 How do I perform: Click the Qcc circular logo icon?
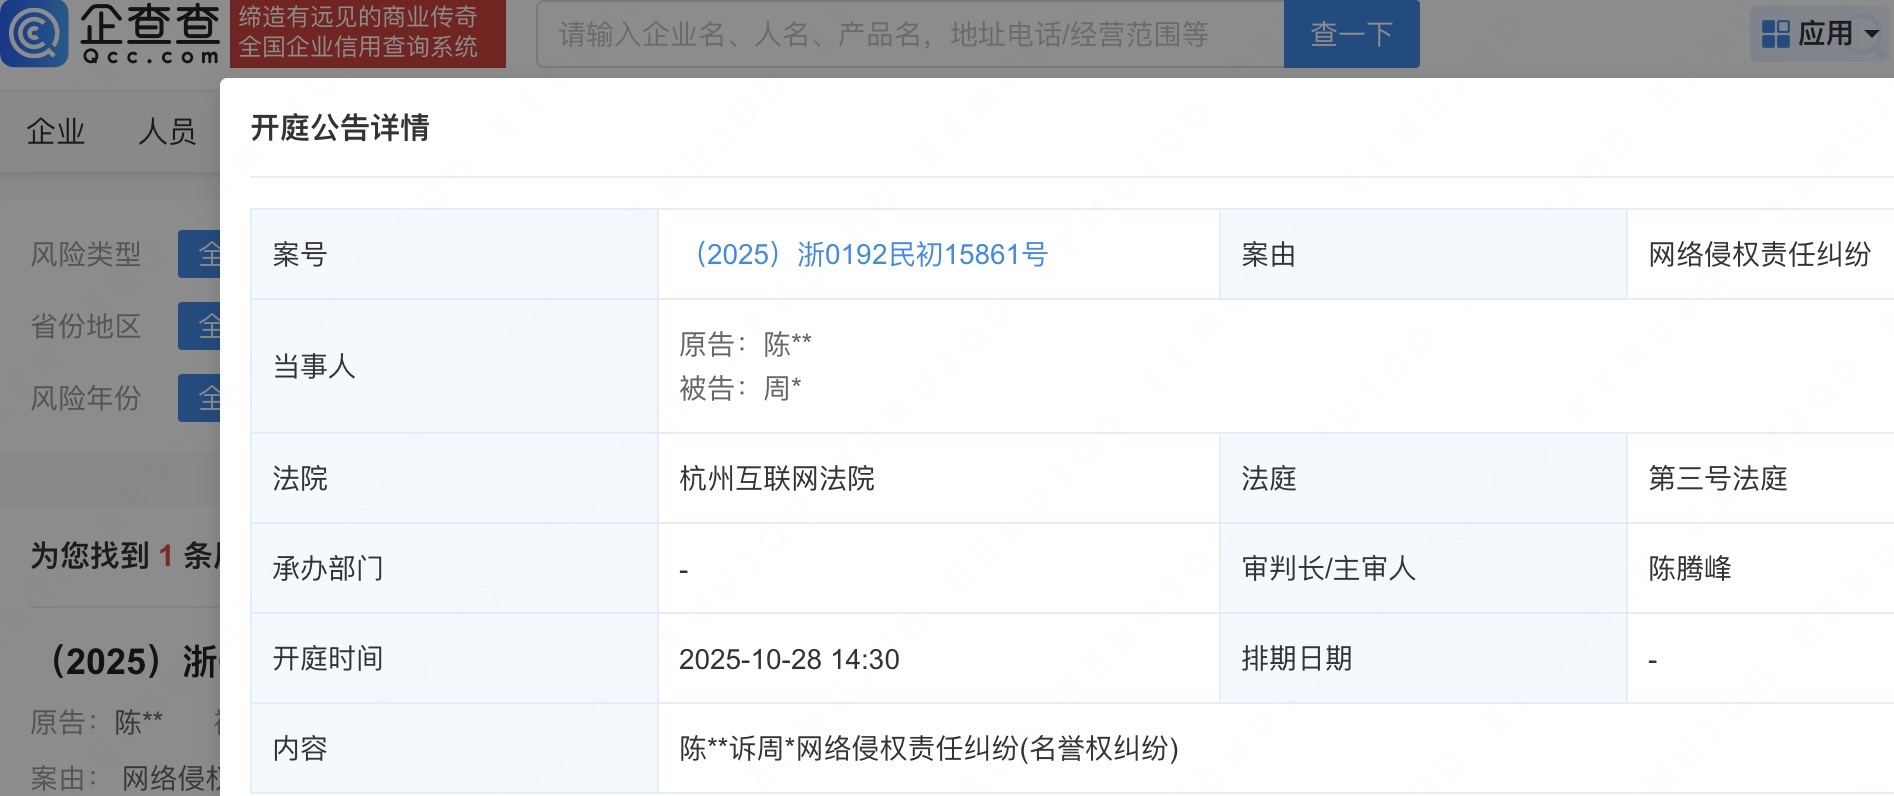[34, 34]
